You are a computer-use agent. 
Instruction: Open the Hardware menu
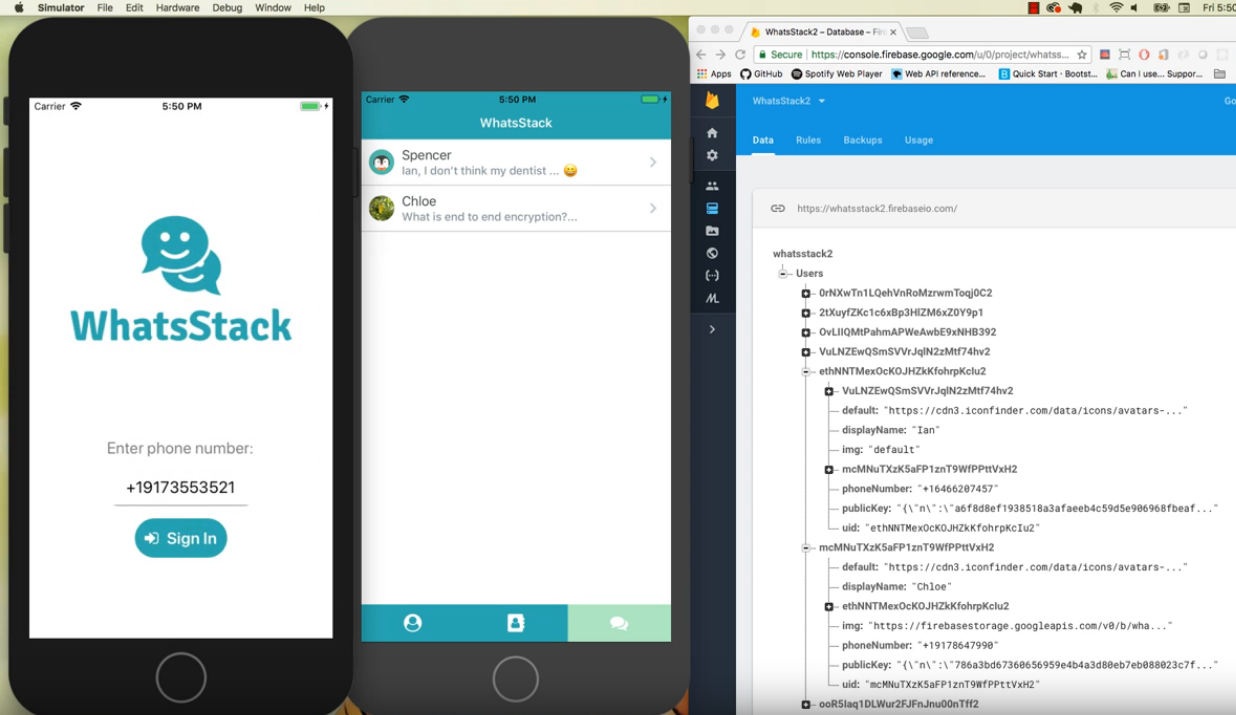coord(178,8)
